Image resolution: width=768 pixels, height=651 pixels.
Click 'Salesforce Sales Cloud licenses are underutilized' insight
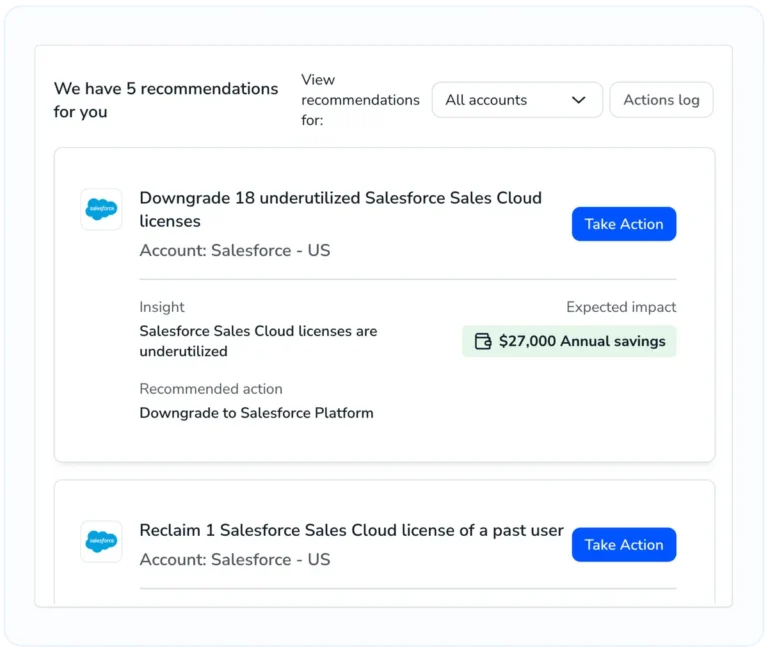[258, 341]
